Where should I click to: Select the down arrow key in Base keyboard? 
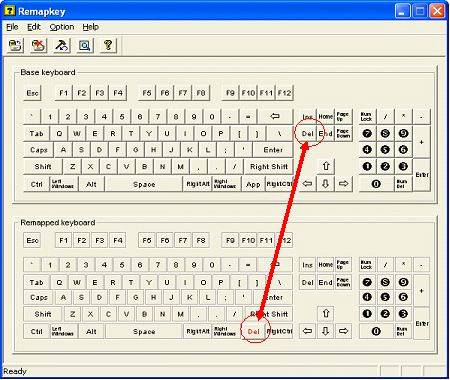pos(326,184)
